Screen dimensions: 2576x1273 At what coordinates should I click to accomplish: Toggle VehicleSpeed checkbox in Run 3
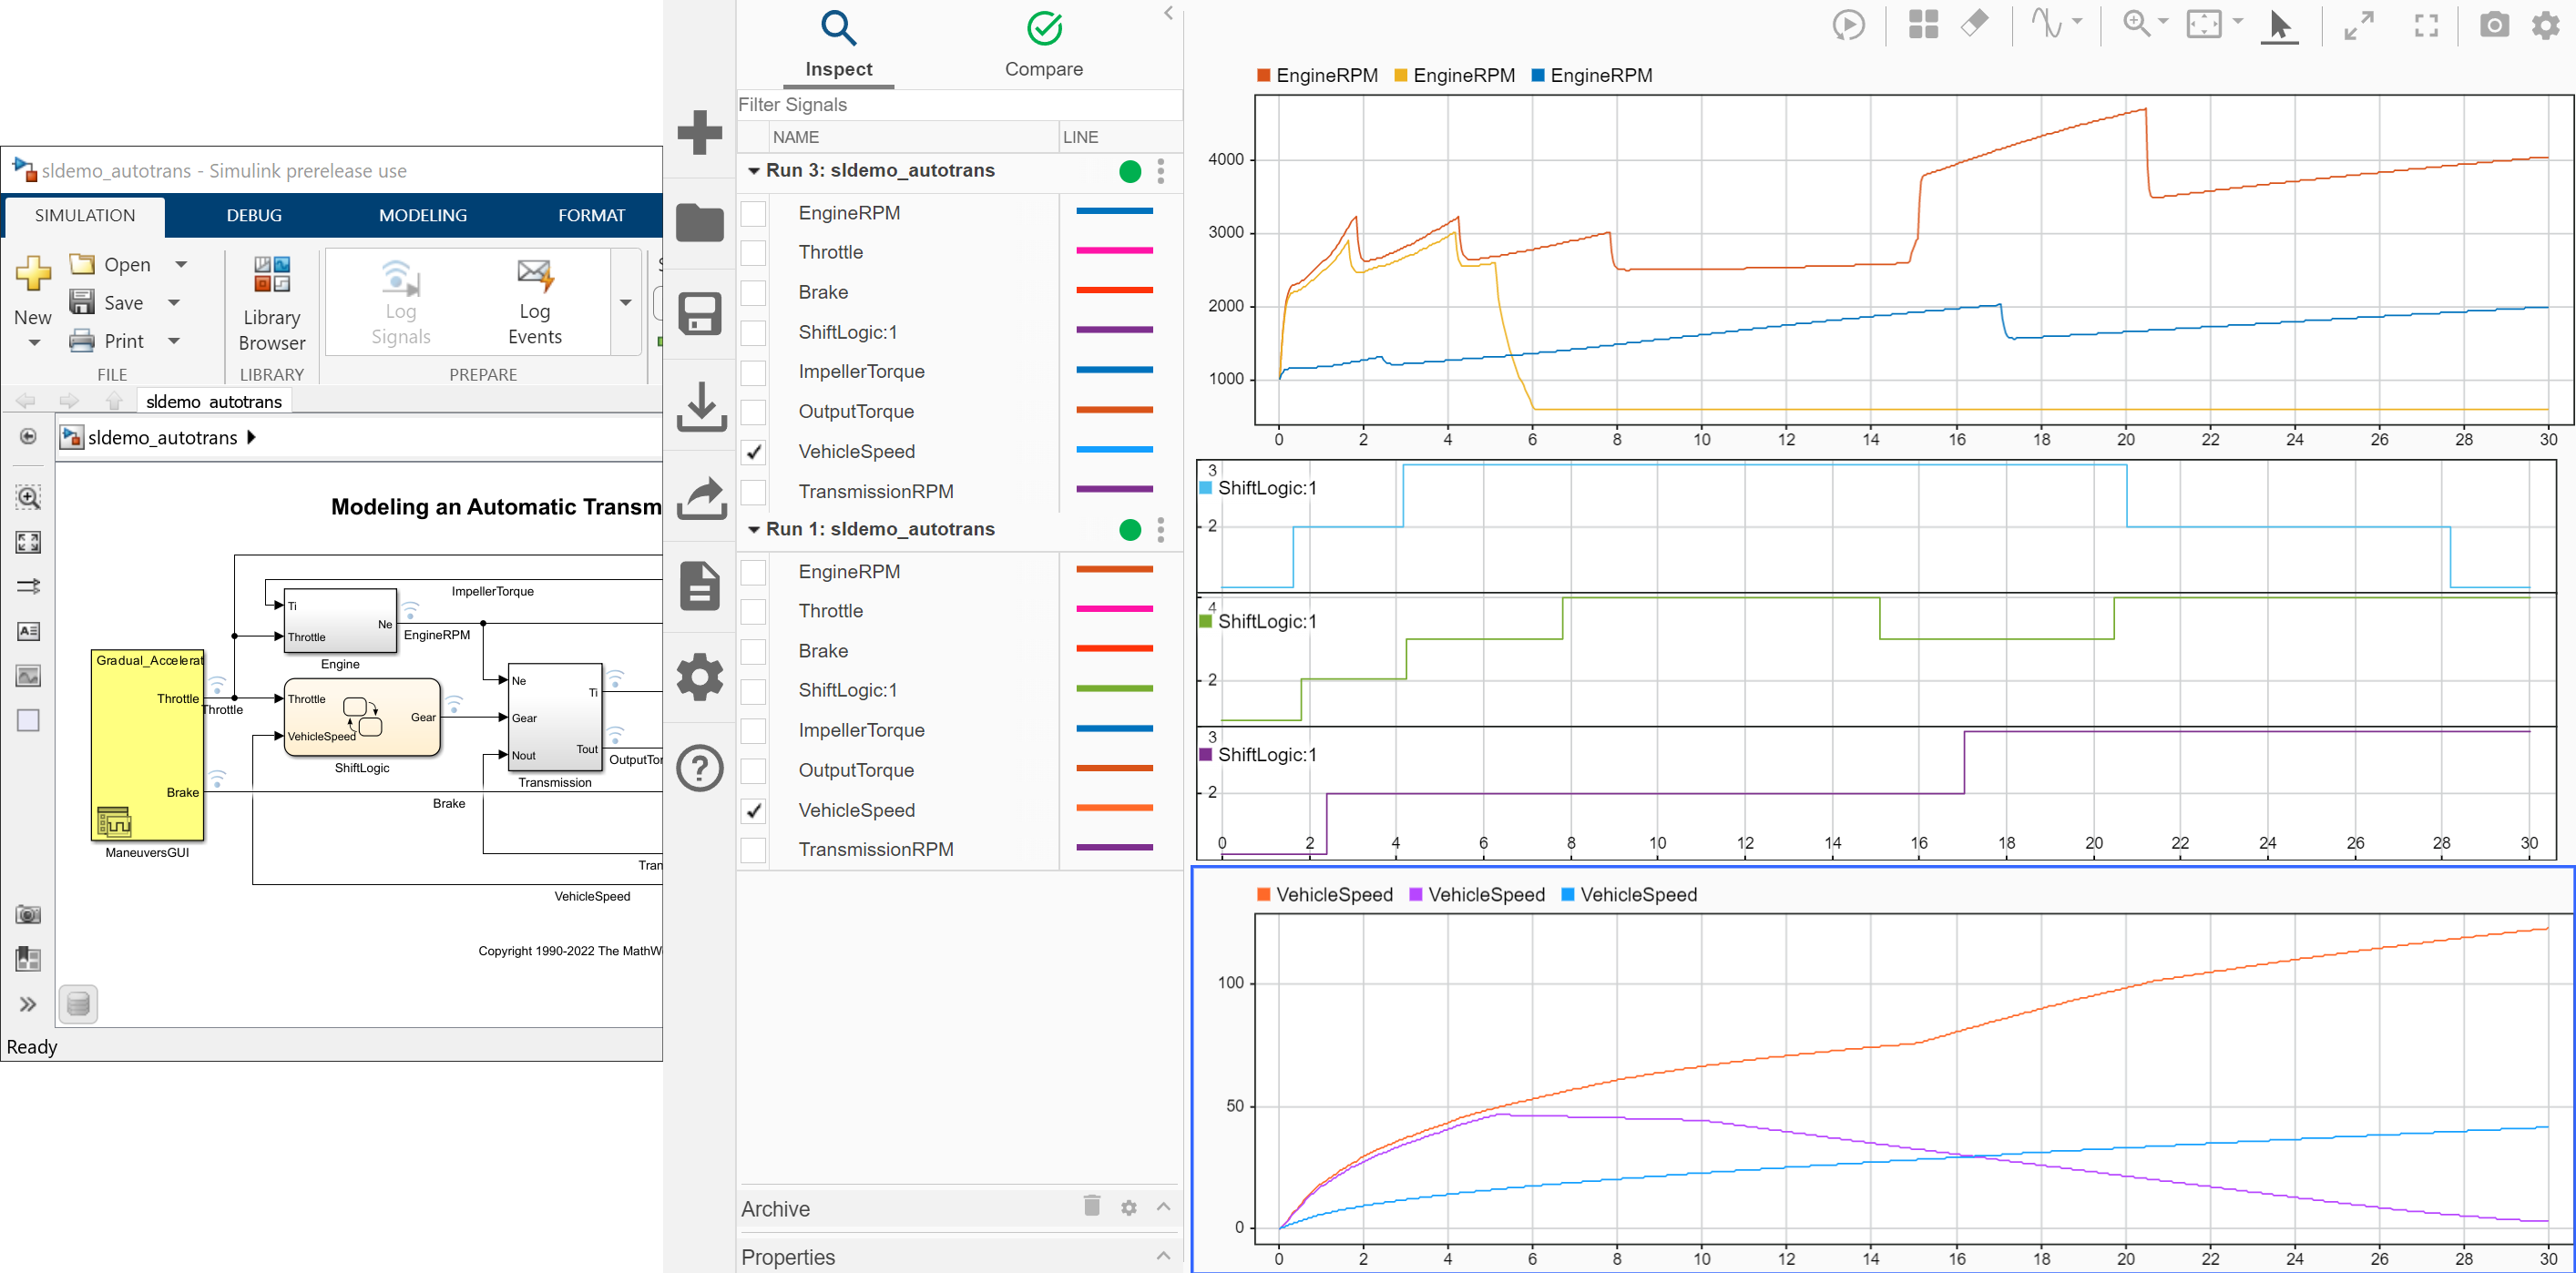pyautogui.click(x=754, y=452)
